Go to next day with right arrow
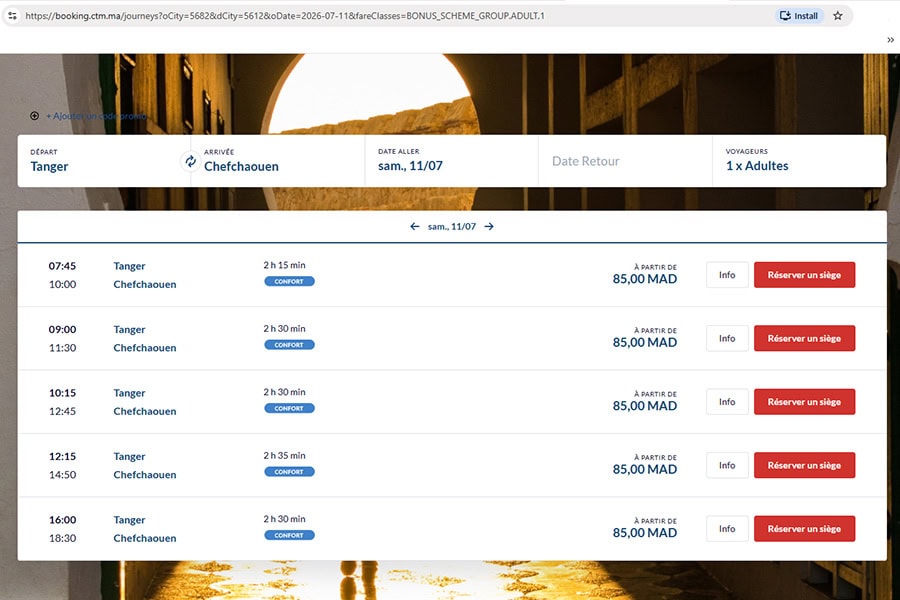900x600 pixels. [489, 227]
